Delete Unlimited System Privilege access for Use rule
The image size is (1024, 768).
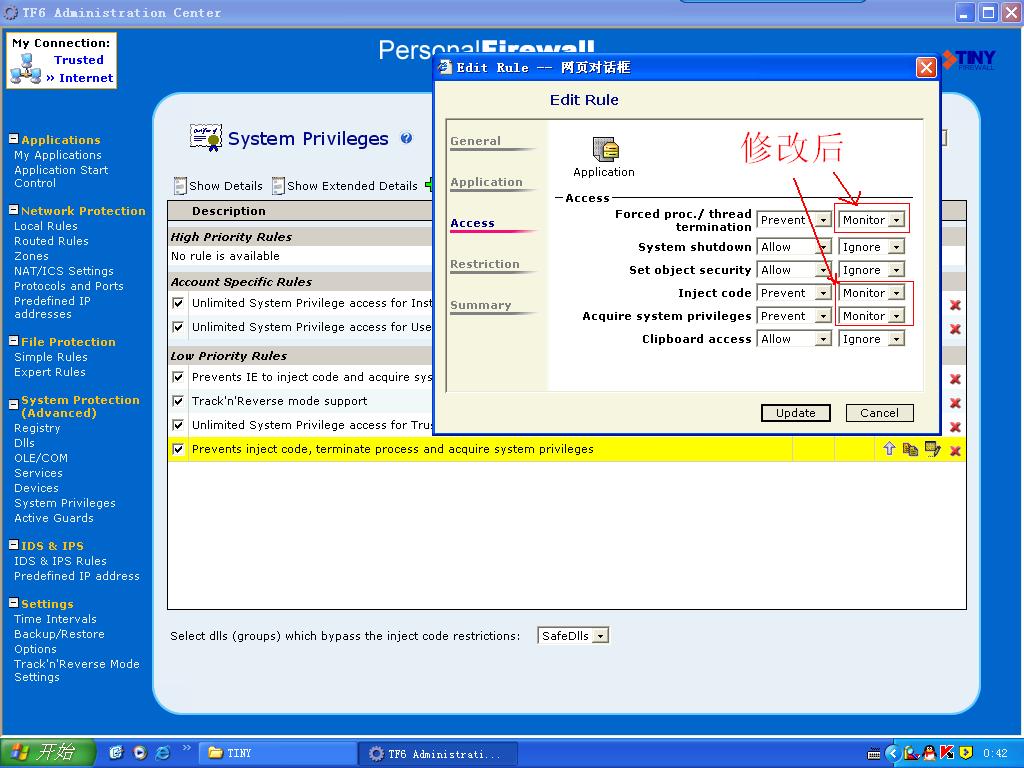[x=955, y=328]
